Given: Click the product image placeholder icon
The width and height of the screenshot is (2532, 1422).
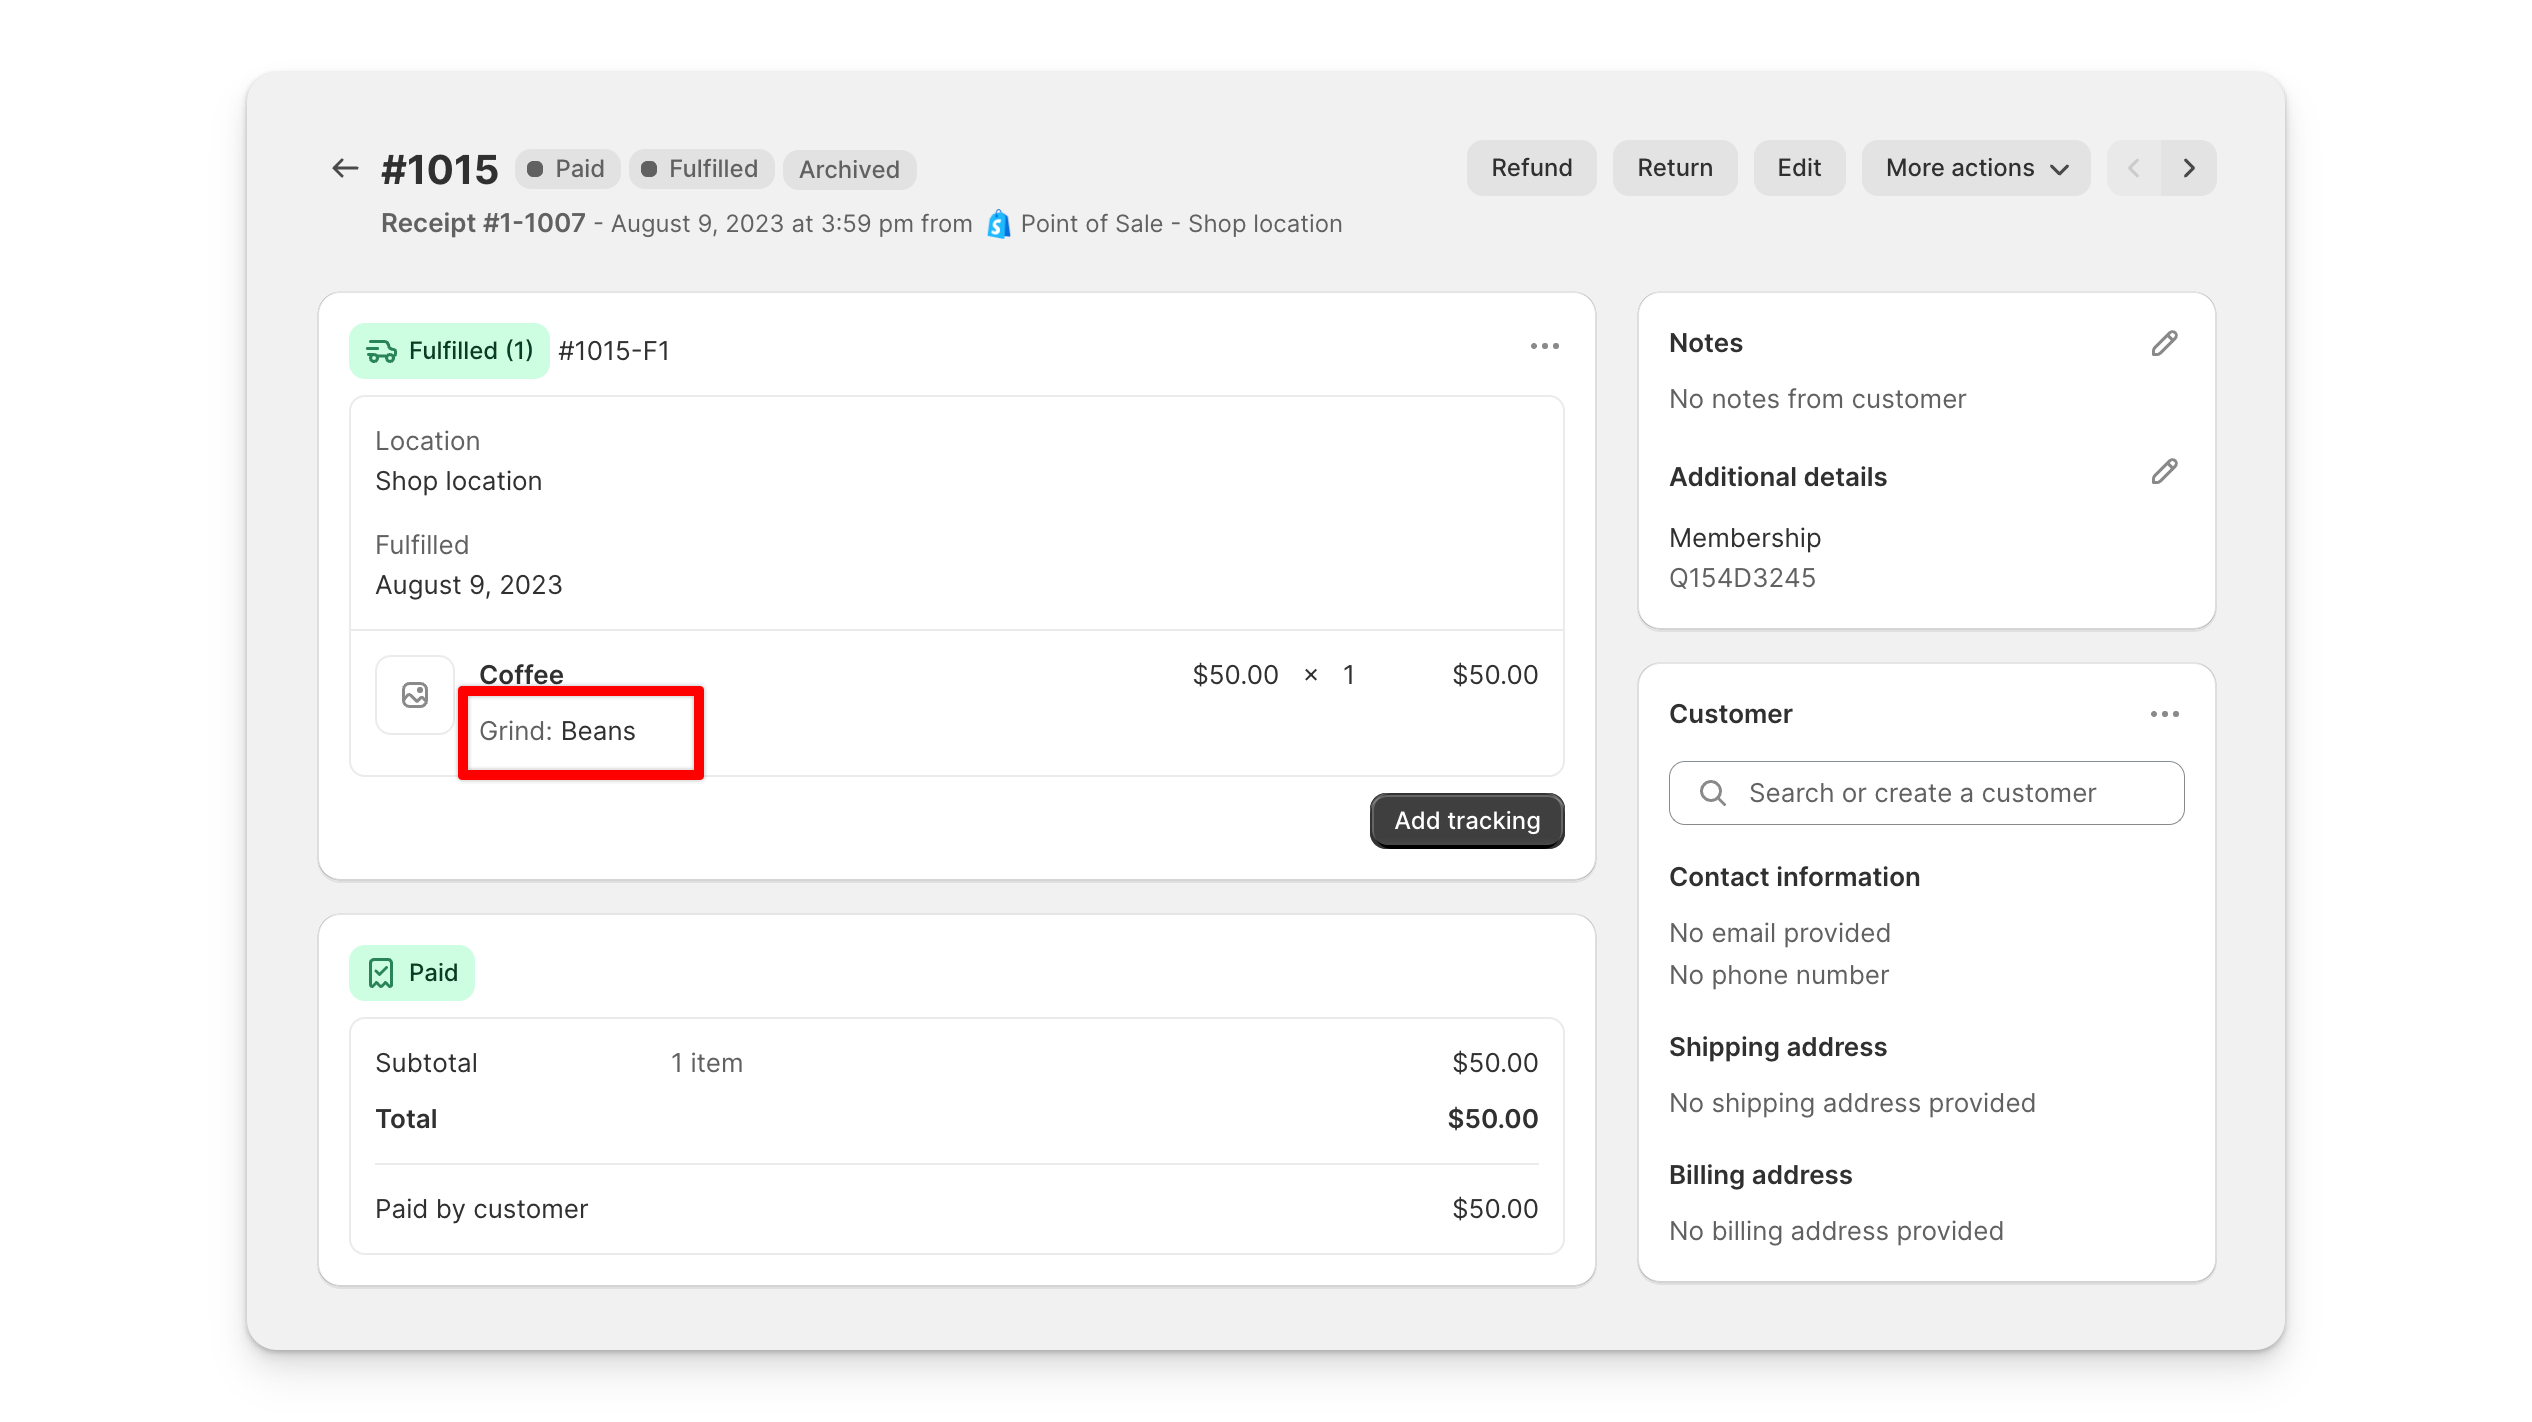Looking at the screenshot, I should [412, 695].
